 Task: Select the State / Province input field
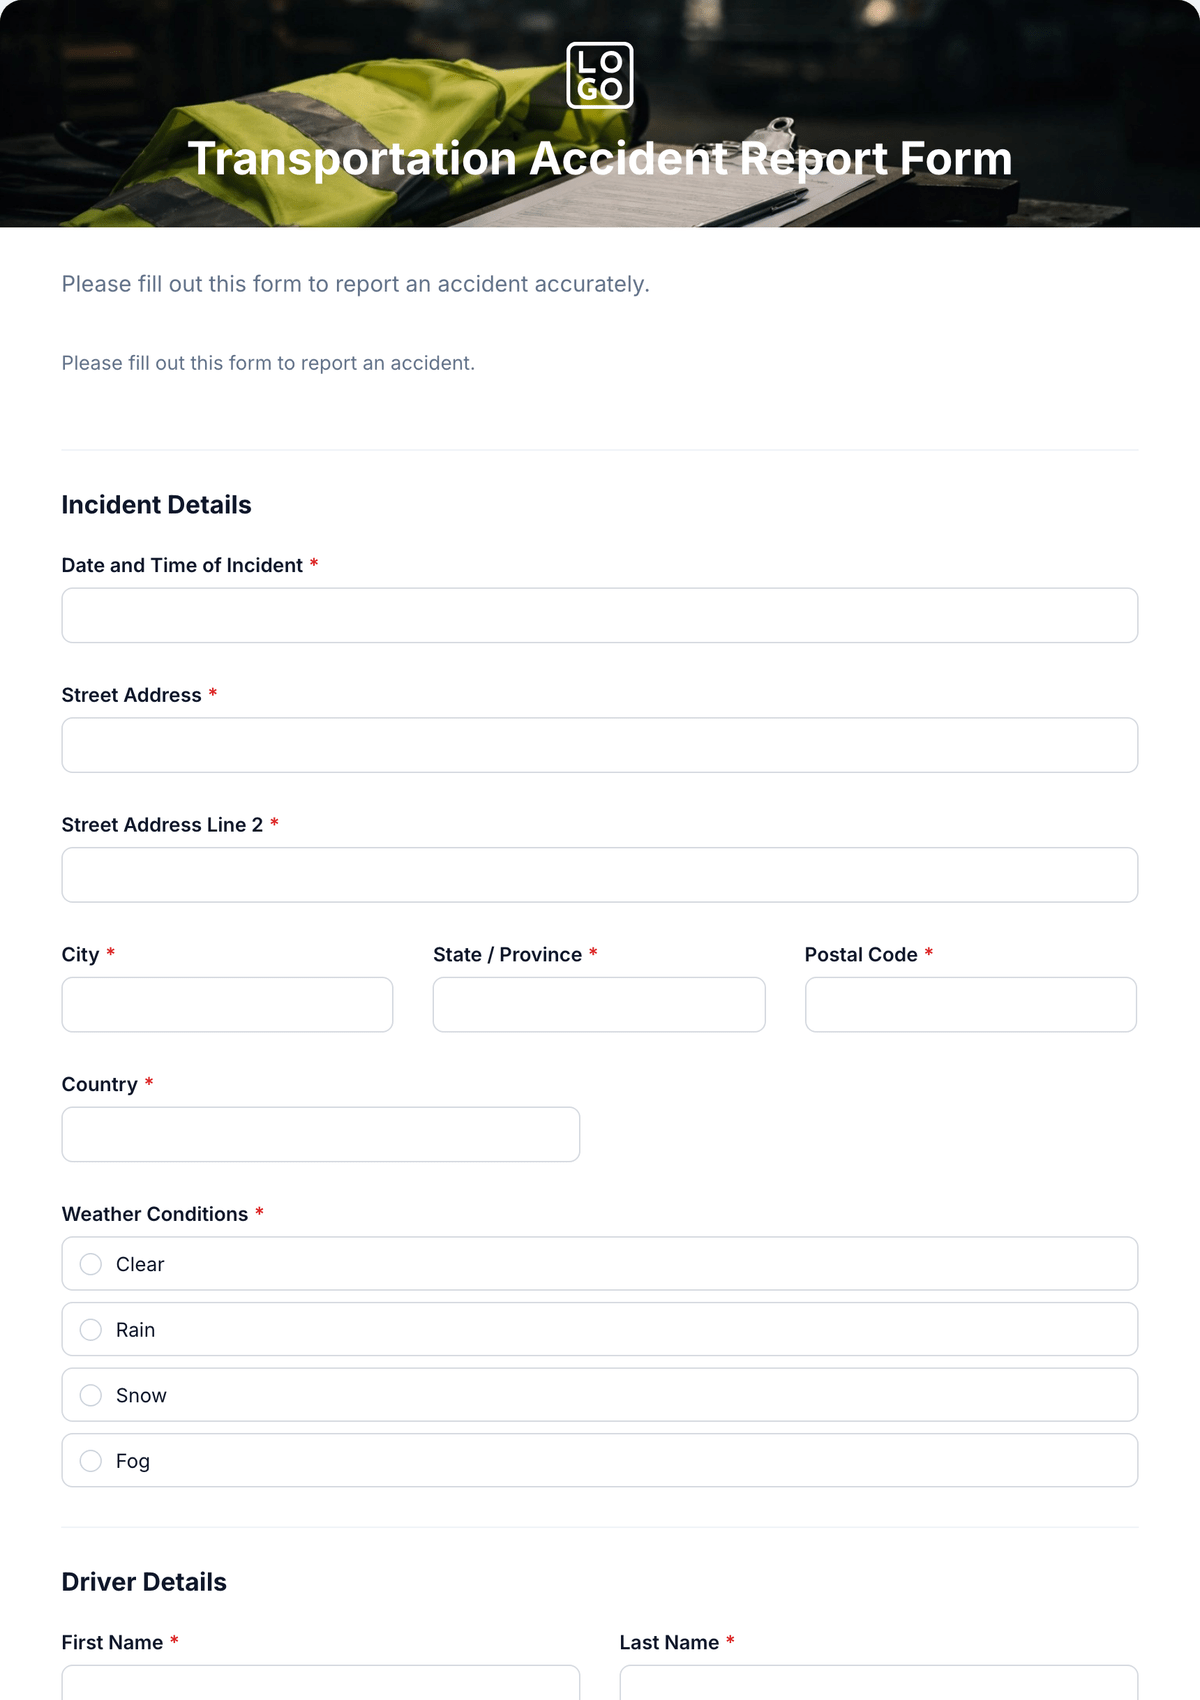[x=599, y=1005]
